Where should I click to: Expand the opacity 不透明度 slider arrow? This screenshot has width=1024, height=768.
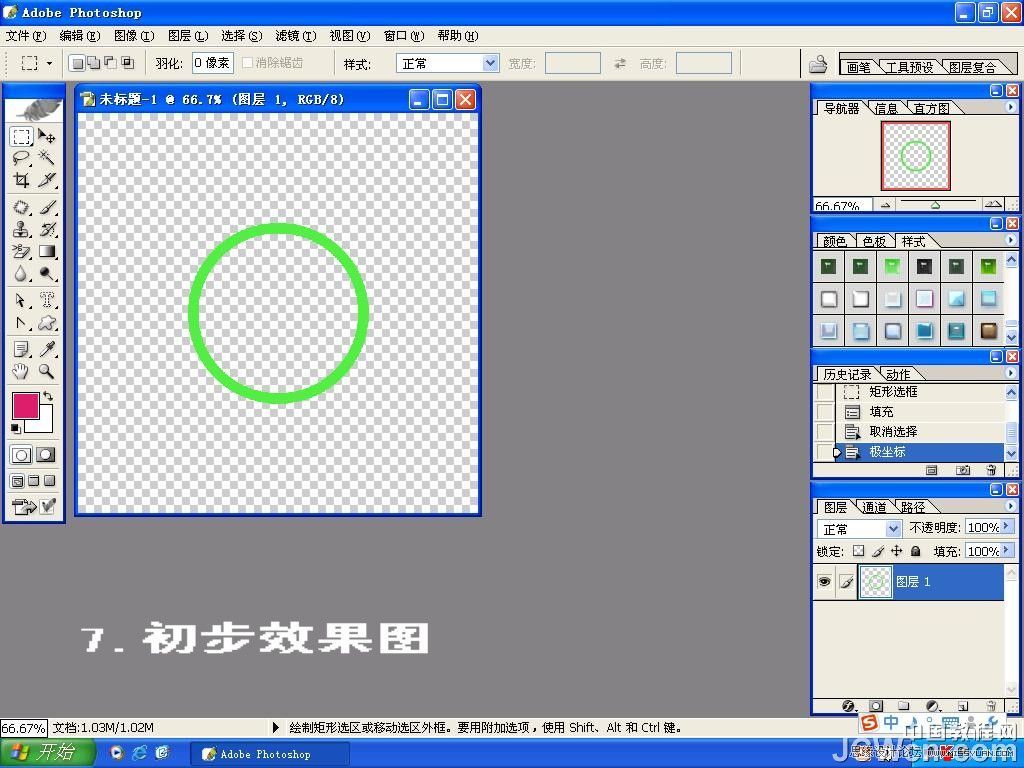(x=1006, y=526)
